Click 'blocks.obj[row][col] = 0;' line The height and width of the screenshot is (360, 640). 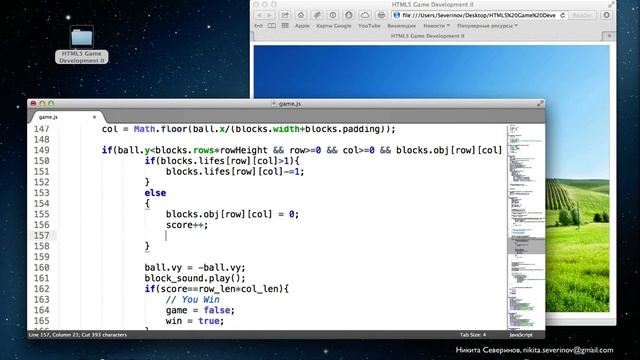point(232,214)
